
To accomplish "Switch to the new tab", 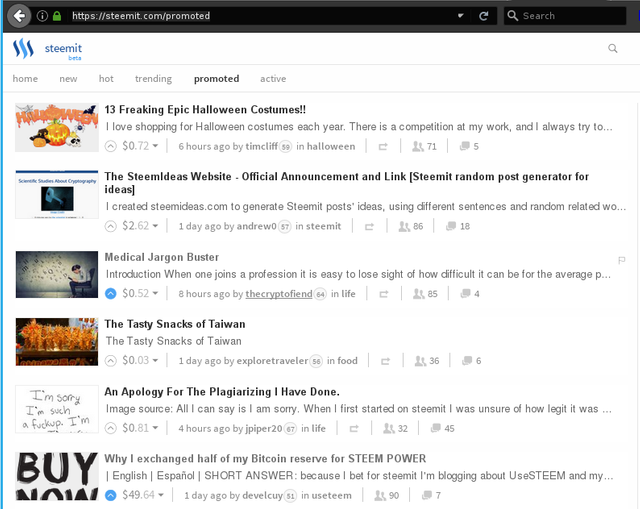I will [x=68, y=78].
